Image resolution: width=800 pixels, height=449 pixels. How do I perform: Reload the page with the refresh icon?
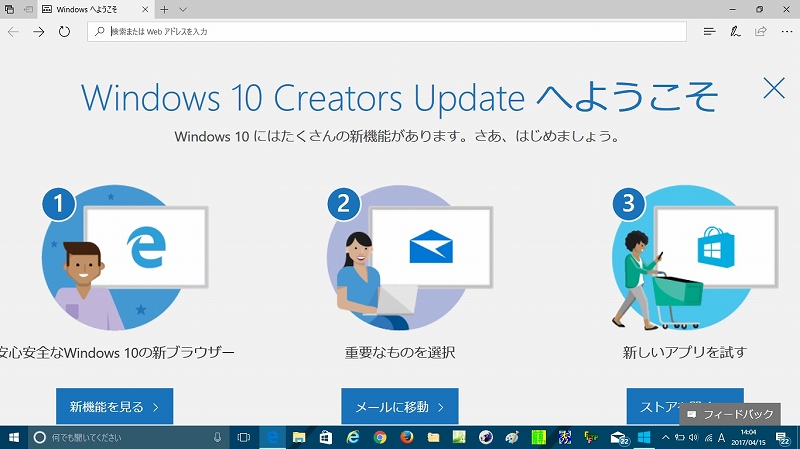pos(64,32)
